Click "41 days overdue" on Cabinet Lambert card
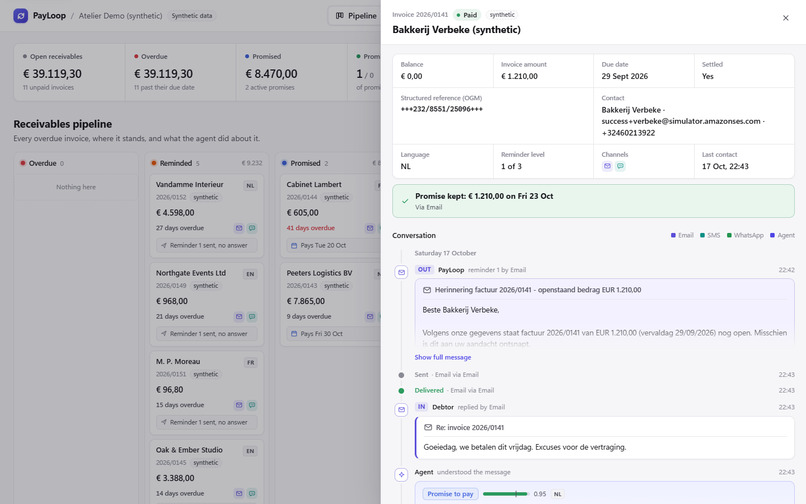 tap(310, 228)
